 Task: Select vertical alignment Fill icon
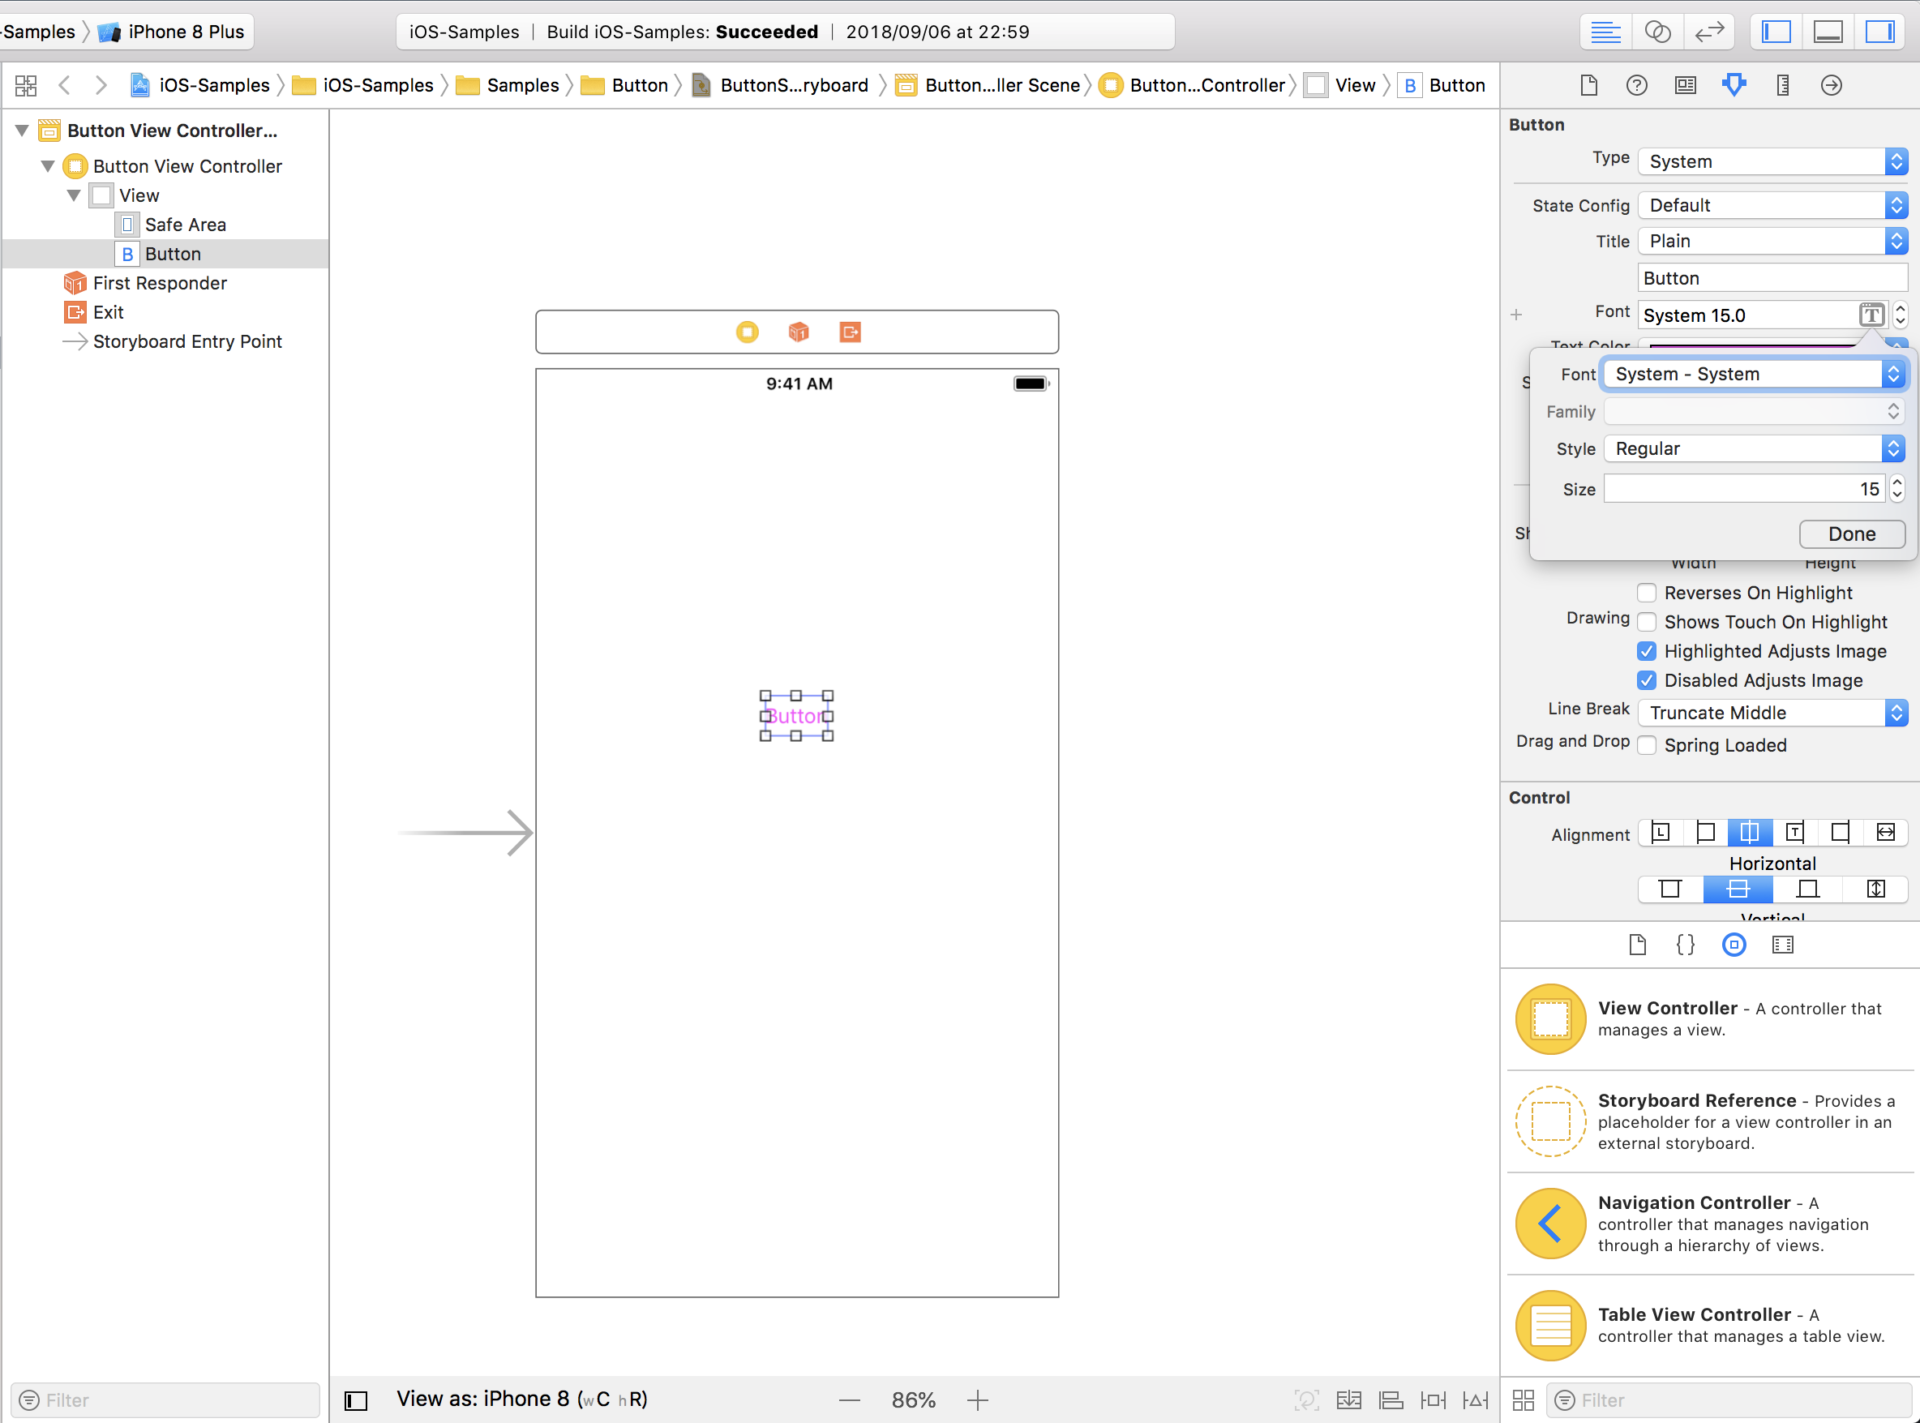click(x=1876, y=889)
